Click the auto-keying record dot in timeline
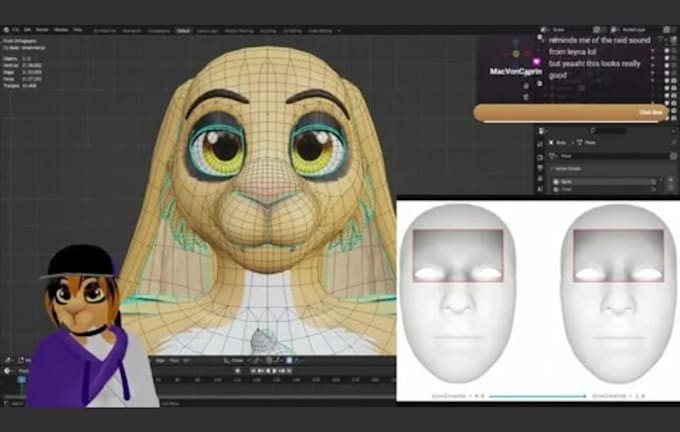This screenshot has height=432, width=680. [238, 371]
